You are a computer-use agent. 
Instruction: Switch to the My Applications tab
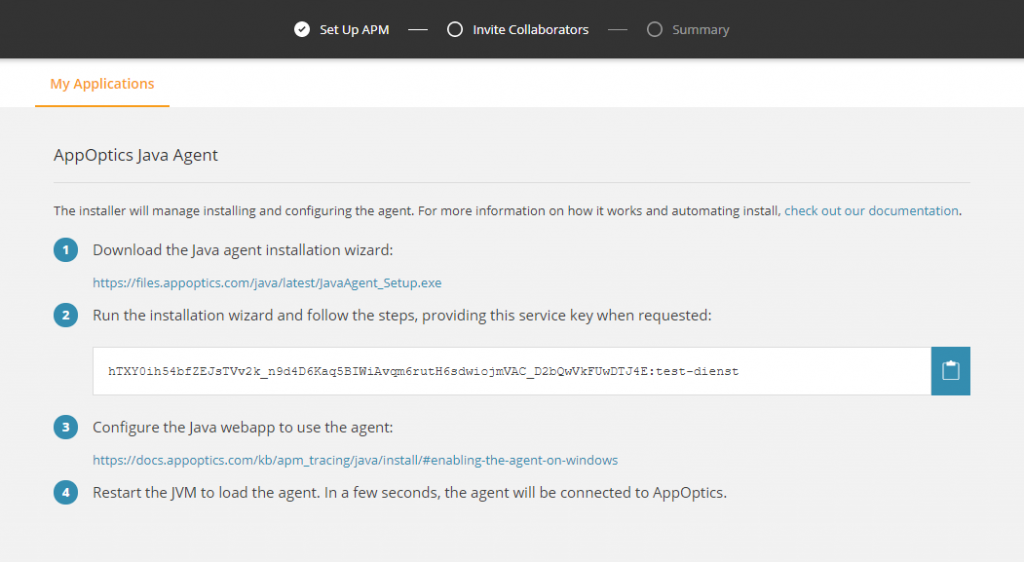pos(102,84)
